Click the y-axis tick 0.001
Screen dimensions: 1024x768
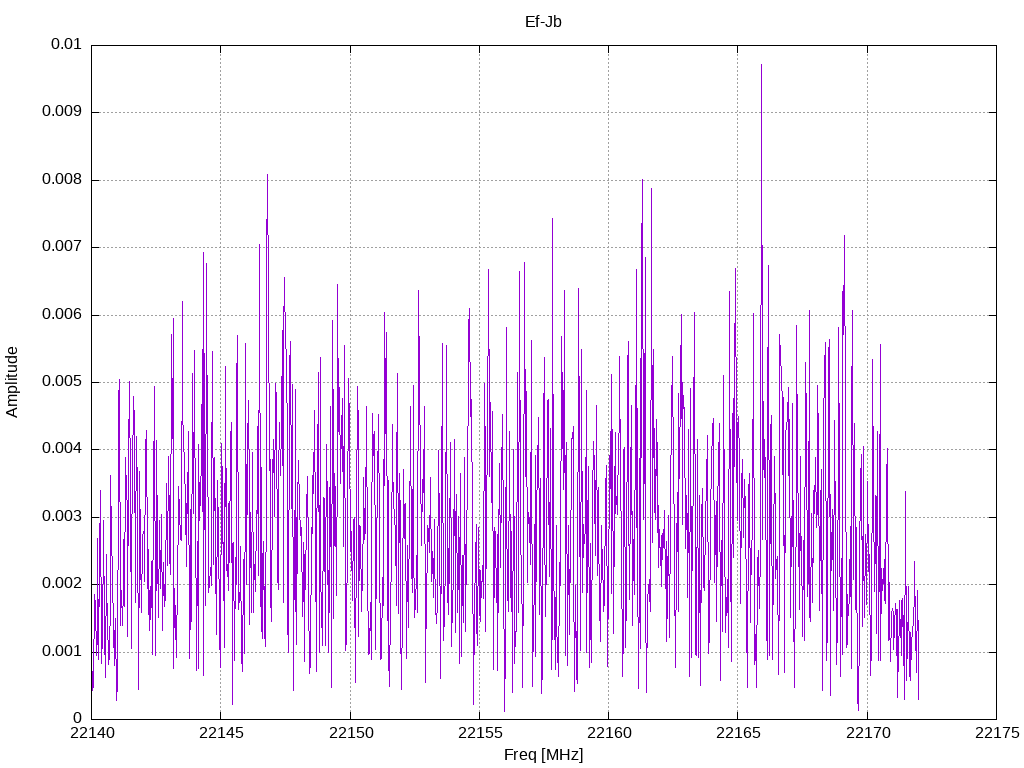pos(62,652)
